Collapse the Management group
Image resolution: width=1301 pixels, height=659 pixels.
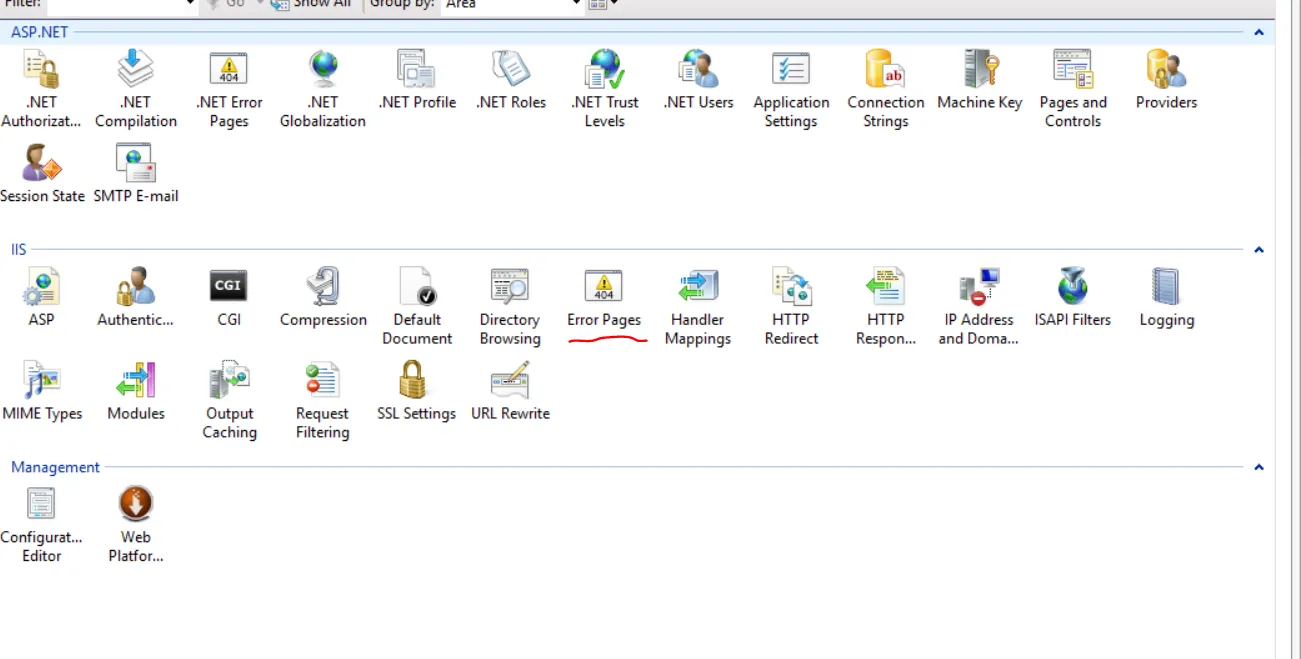(1259, 467)
